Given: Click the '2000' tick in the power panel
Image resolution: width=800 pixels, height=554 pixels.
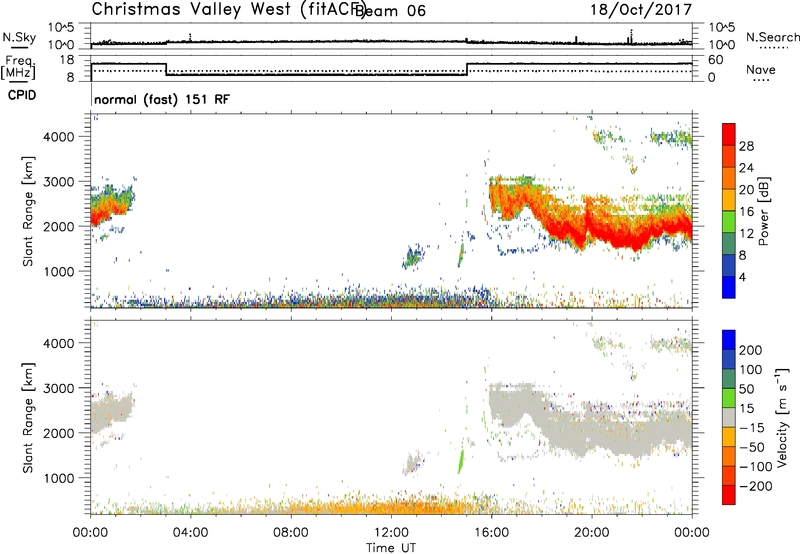Looking at the screenshot, I should (59, 226).
